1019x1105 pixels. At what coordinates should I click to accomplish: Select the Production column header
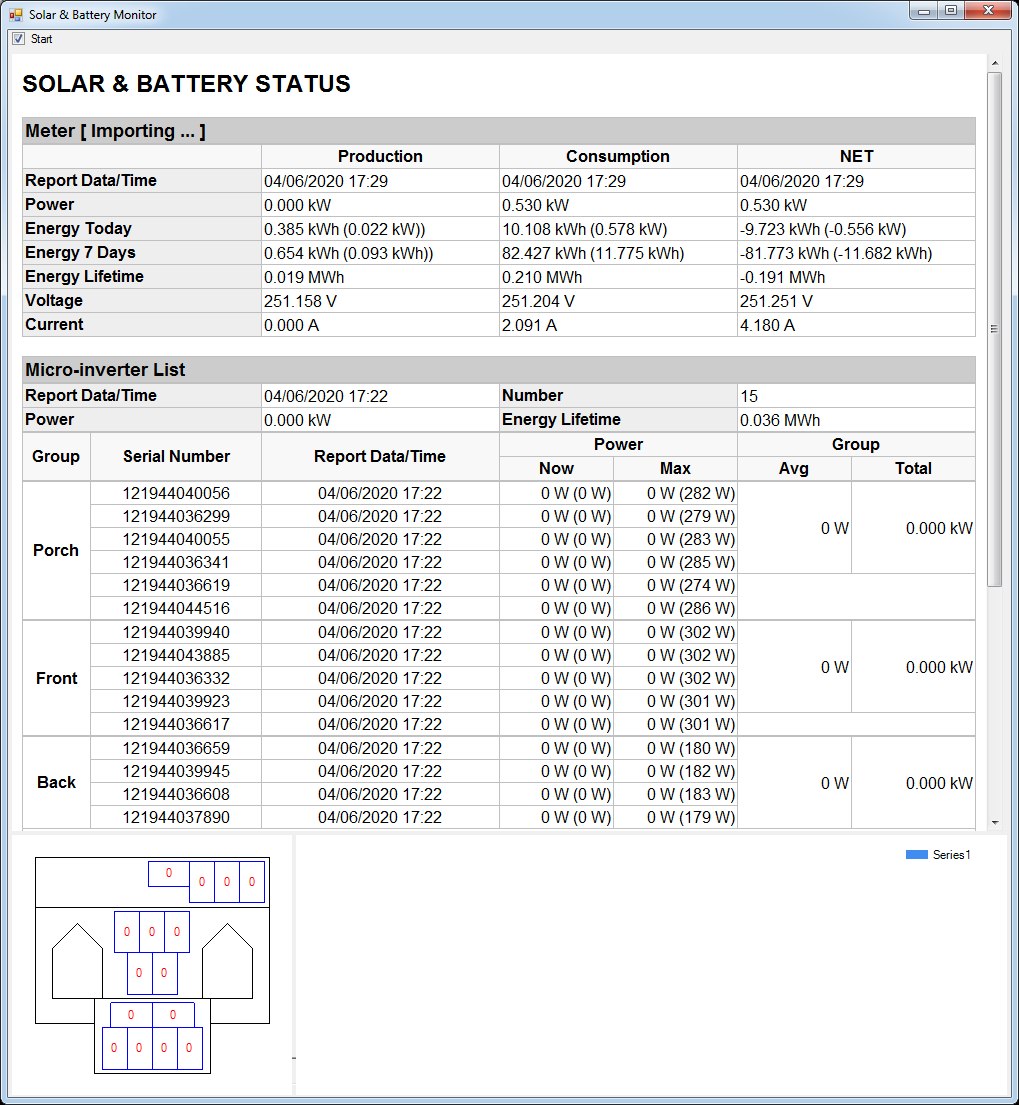click(x=380, y=156)
